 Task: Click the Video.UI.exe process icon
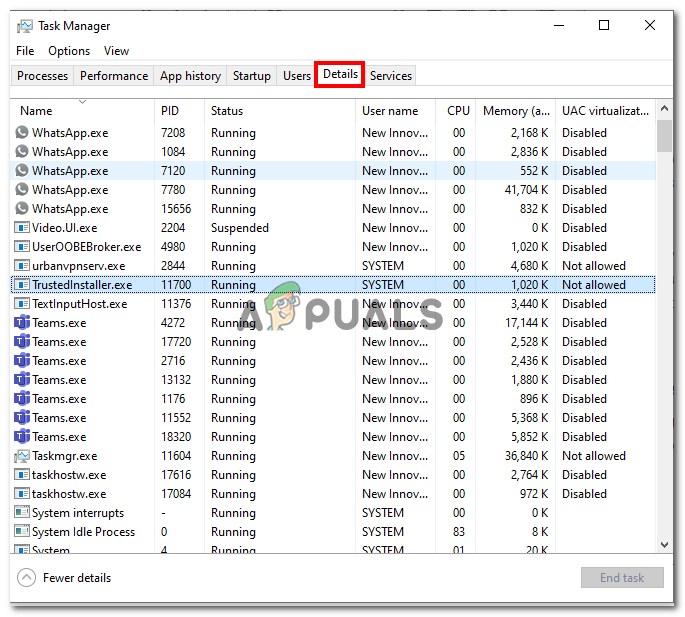tap(22, 228)
